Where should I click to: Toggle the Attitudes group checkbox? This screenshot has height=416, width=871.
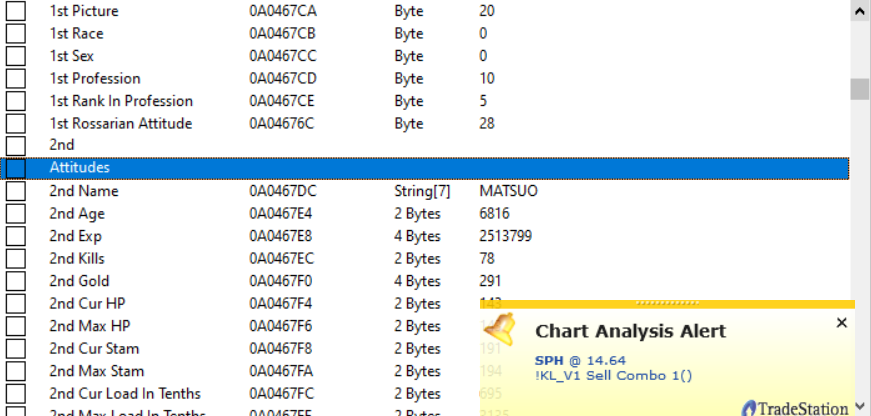tap(16, 168)
